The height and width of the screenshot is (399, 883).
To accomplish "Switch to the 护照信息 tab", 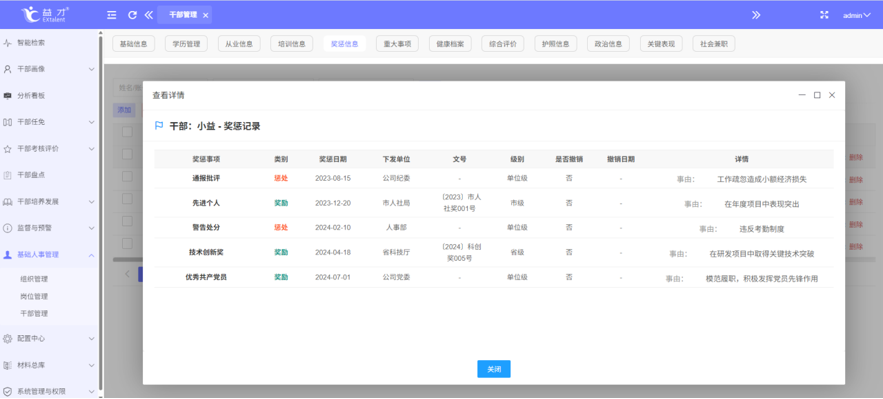I will click(556, 44).
